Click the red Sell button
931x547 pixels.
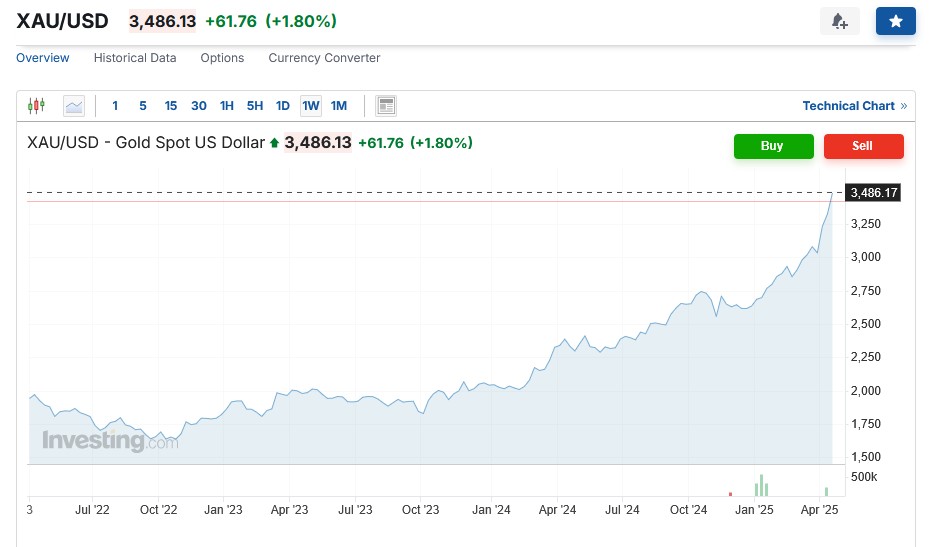coord(864,146)
